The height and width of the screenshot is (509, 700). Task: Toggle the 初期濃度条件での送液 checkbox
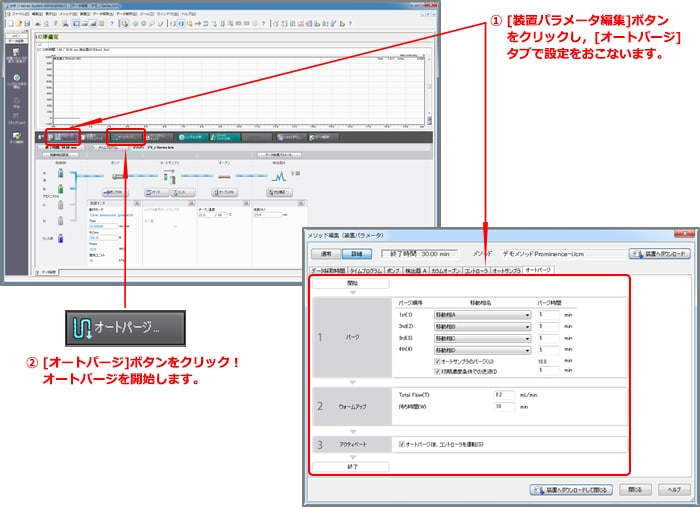(x=437, y=371)
